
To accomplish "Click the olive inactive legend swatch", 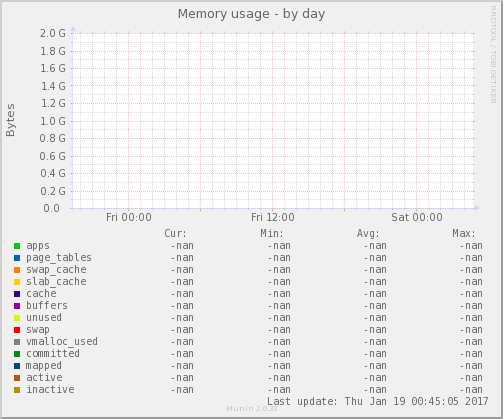I will point(17,390).
